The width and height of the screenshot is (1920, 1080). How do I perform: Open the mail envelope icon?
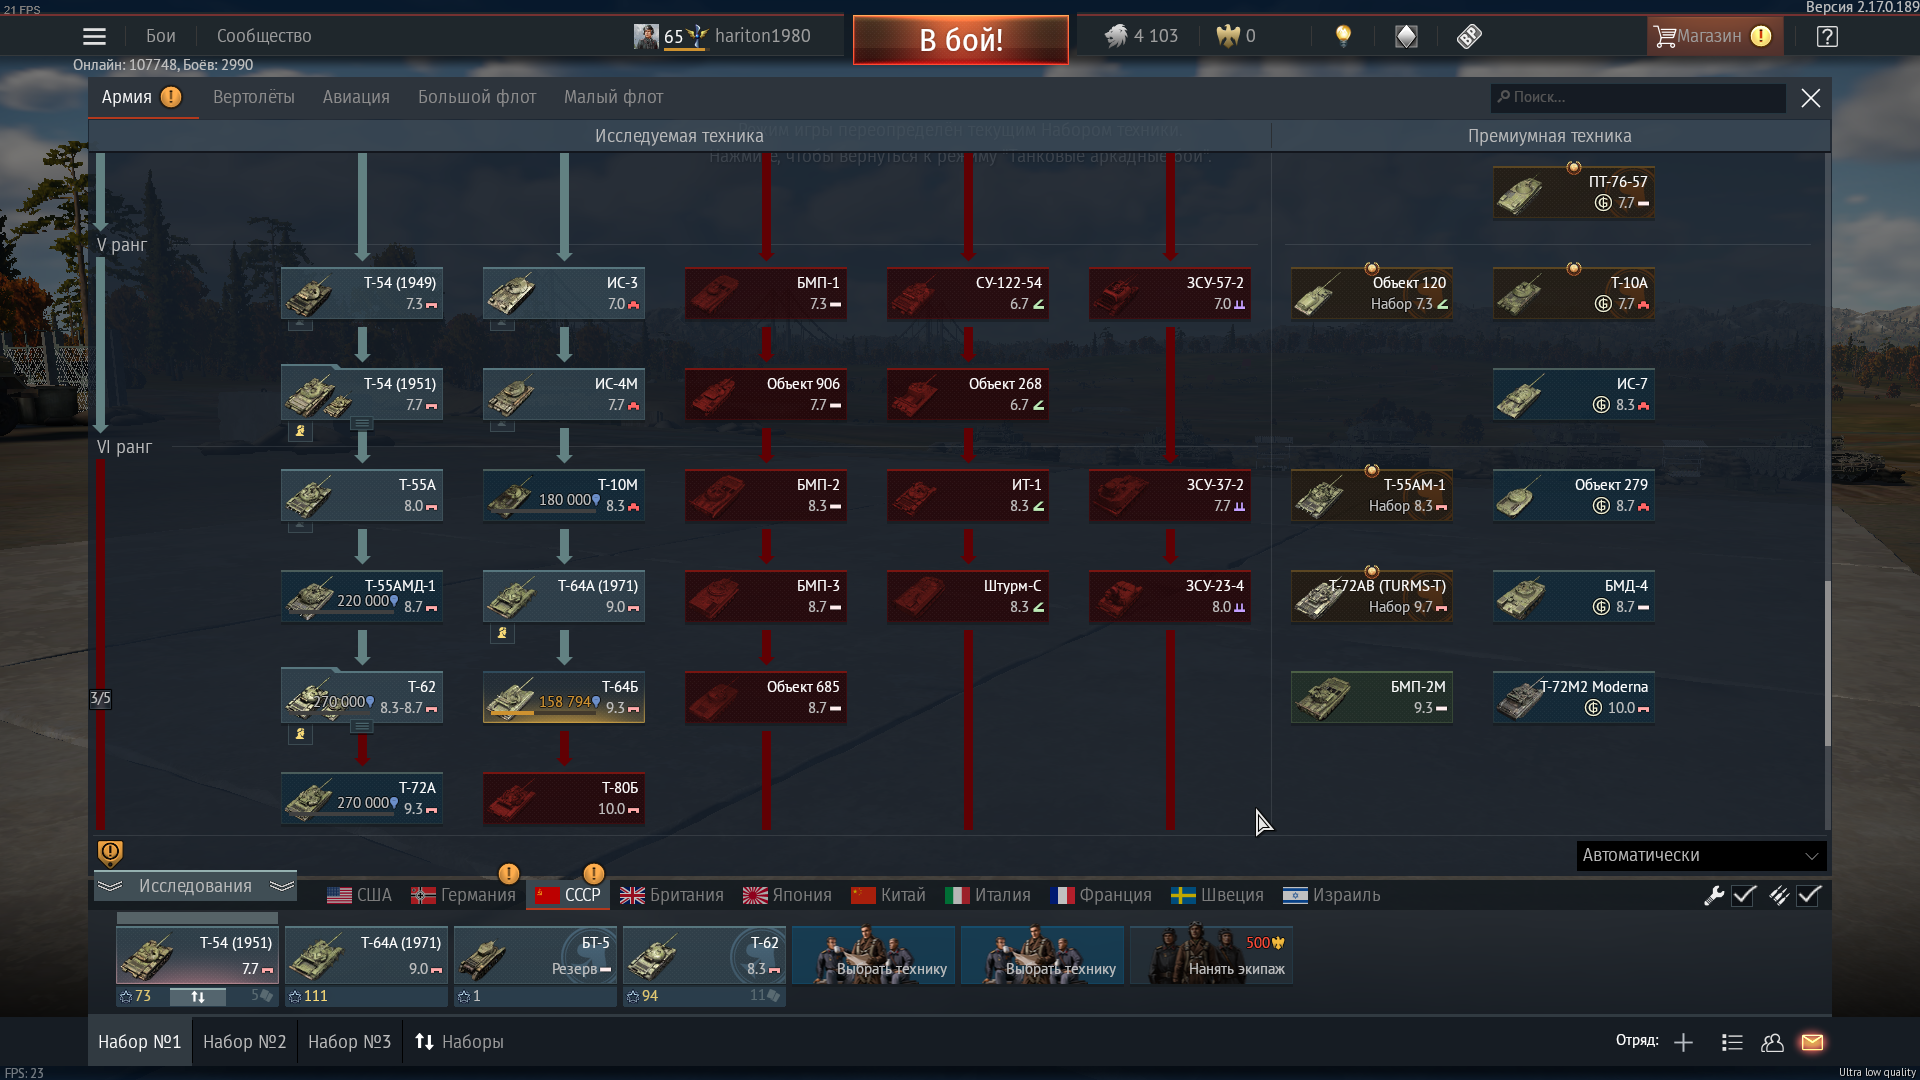pyautogui.click(x=1812, y=1043)
